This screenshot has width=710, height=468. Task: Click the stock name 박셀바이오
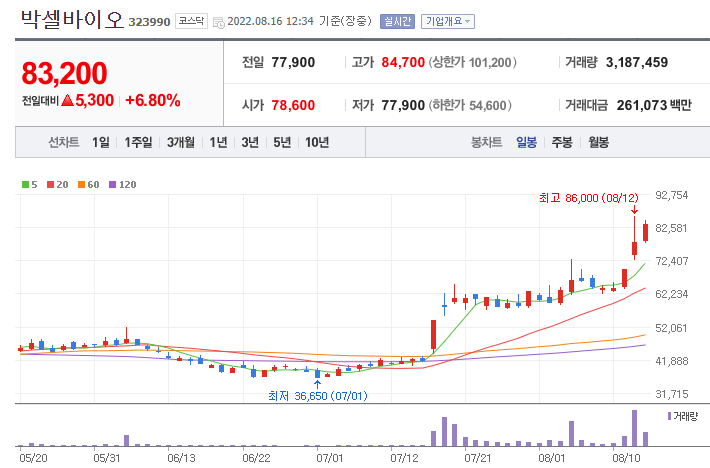(x=72, y=19)
